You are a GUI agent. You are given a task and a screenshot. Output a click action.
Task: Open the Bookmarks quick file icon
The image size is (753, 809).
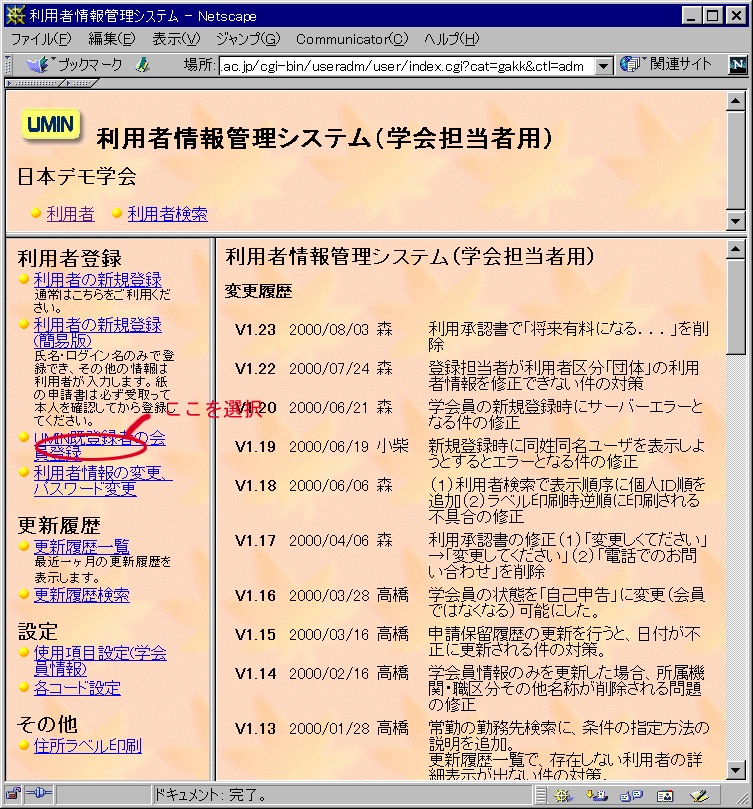[x=38, y=65]
